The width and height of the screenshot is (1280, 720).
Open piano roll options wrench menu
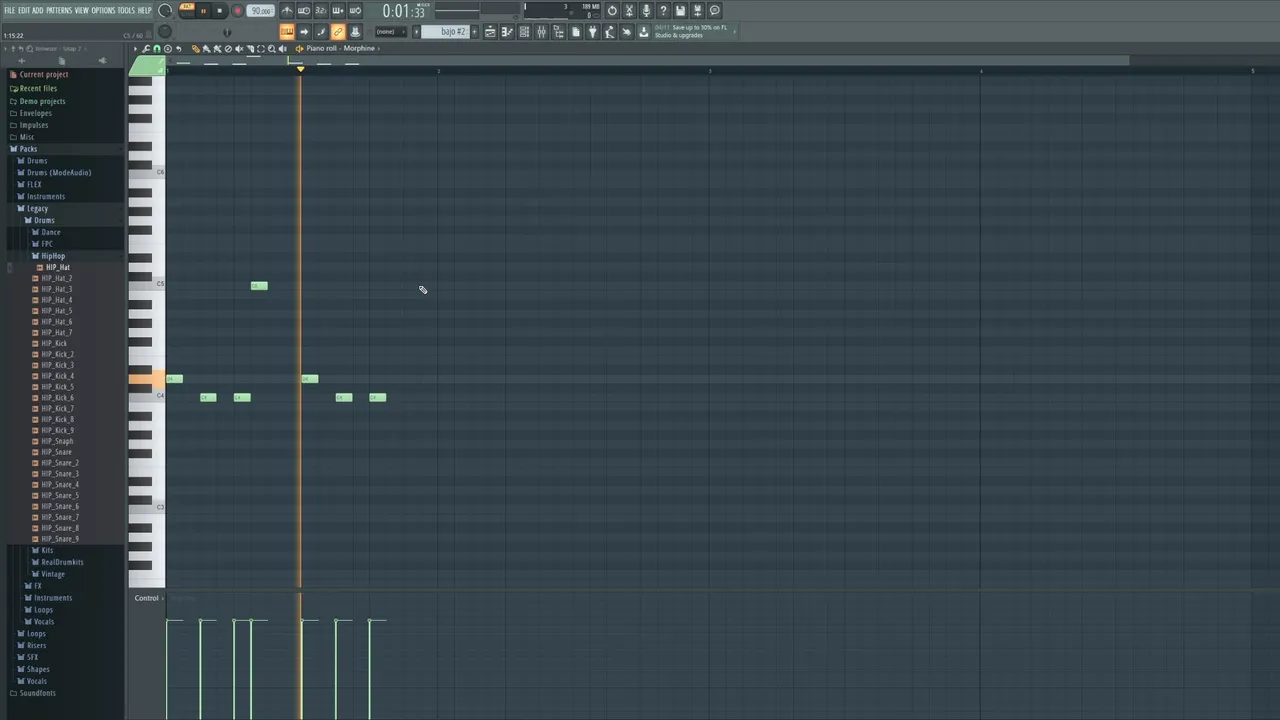[146, 49]
